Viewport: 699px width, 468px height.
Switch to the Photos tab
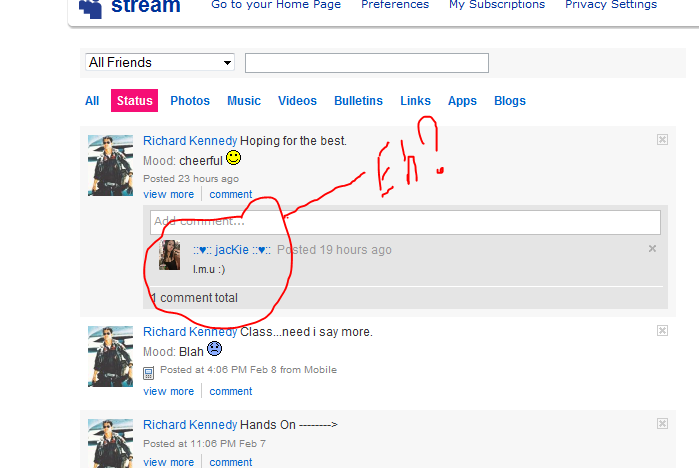click(x=190, y=101)
